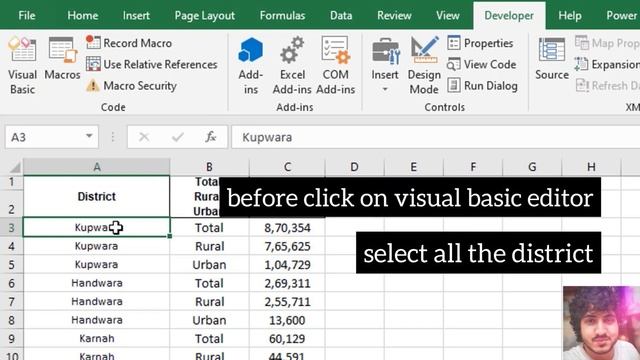Open control Properties
This screenshot has height=360, width=640.
point(480,43)
